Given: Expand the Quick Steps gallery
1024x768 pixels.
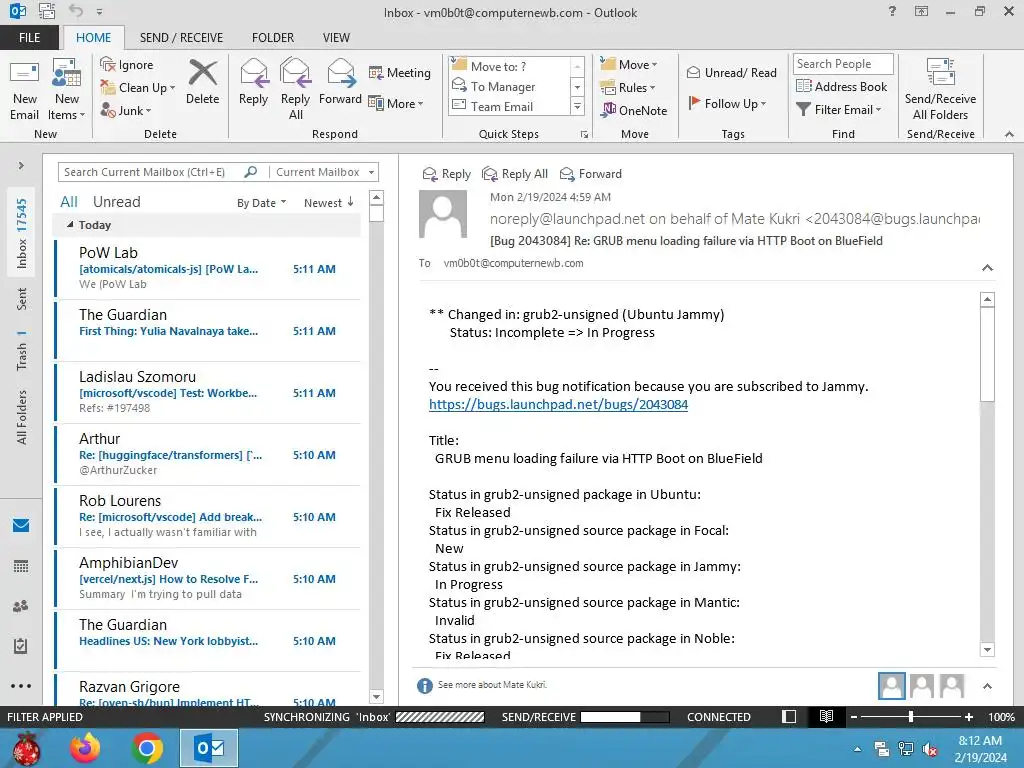Looking at the screenshot, I should pos(577,106).
